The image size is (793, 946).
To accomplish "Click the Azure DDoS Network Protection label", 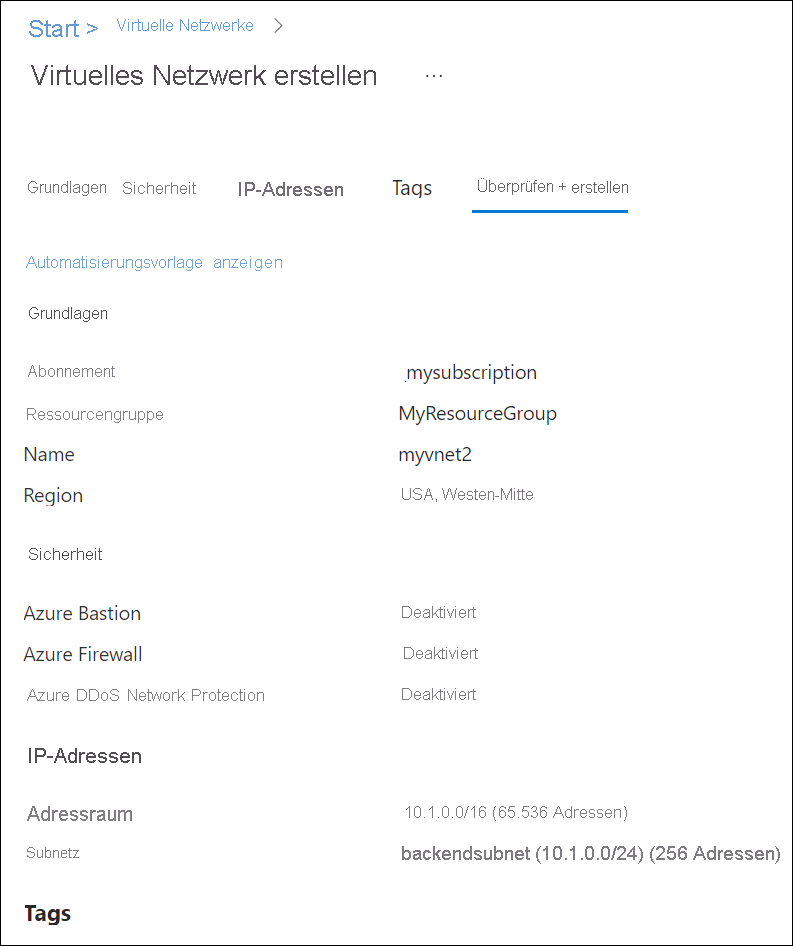I will (x=145, y=695).
